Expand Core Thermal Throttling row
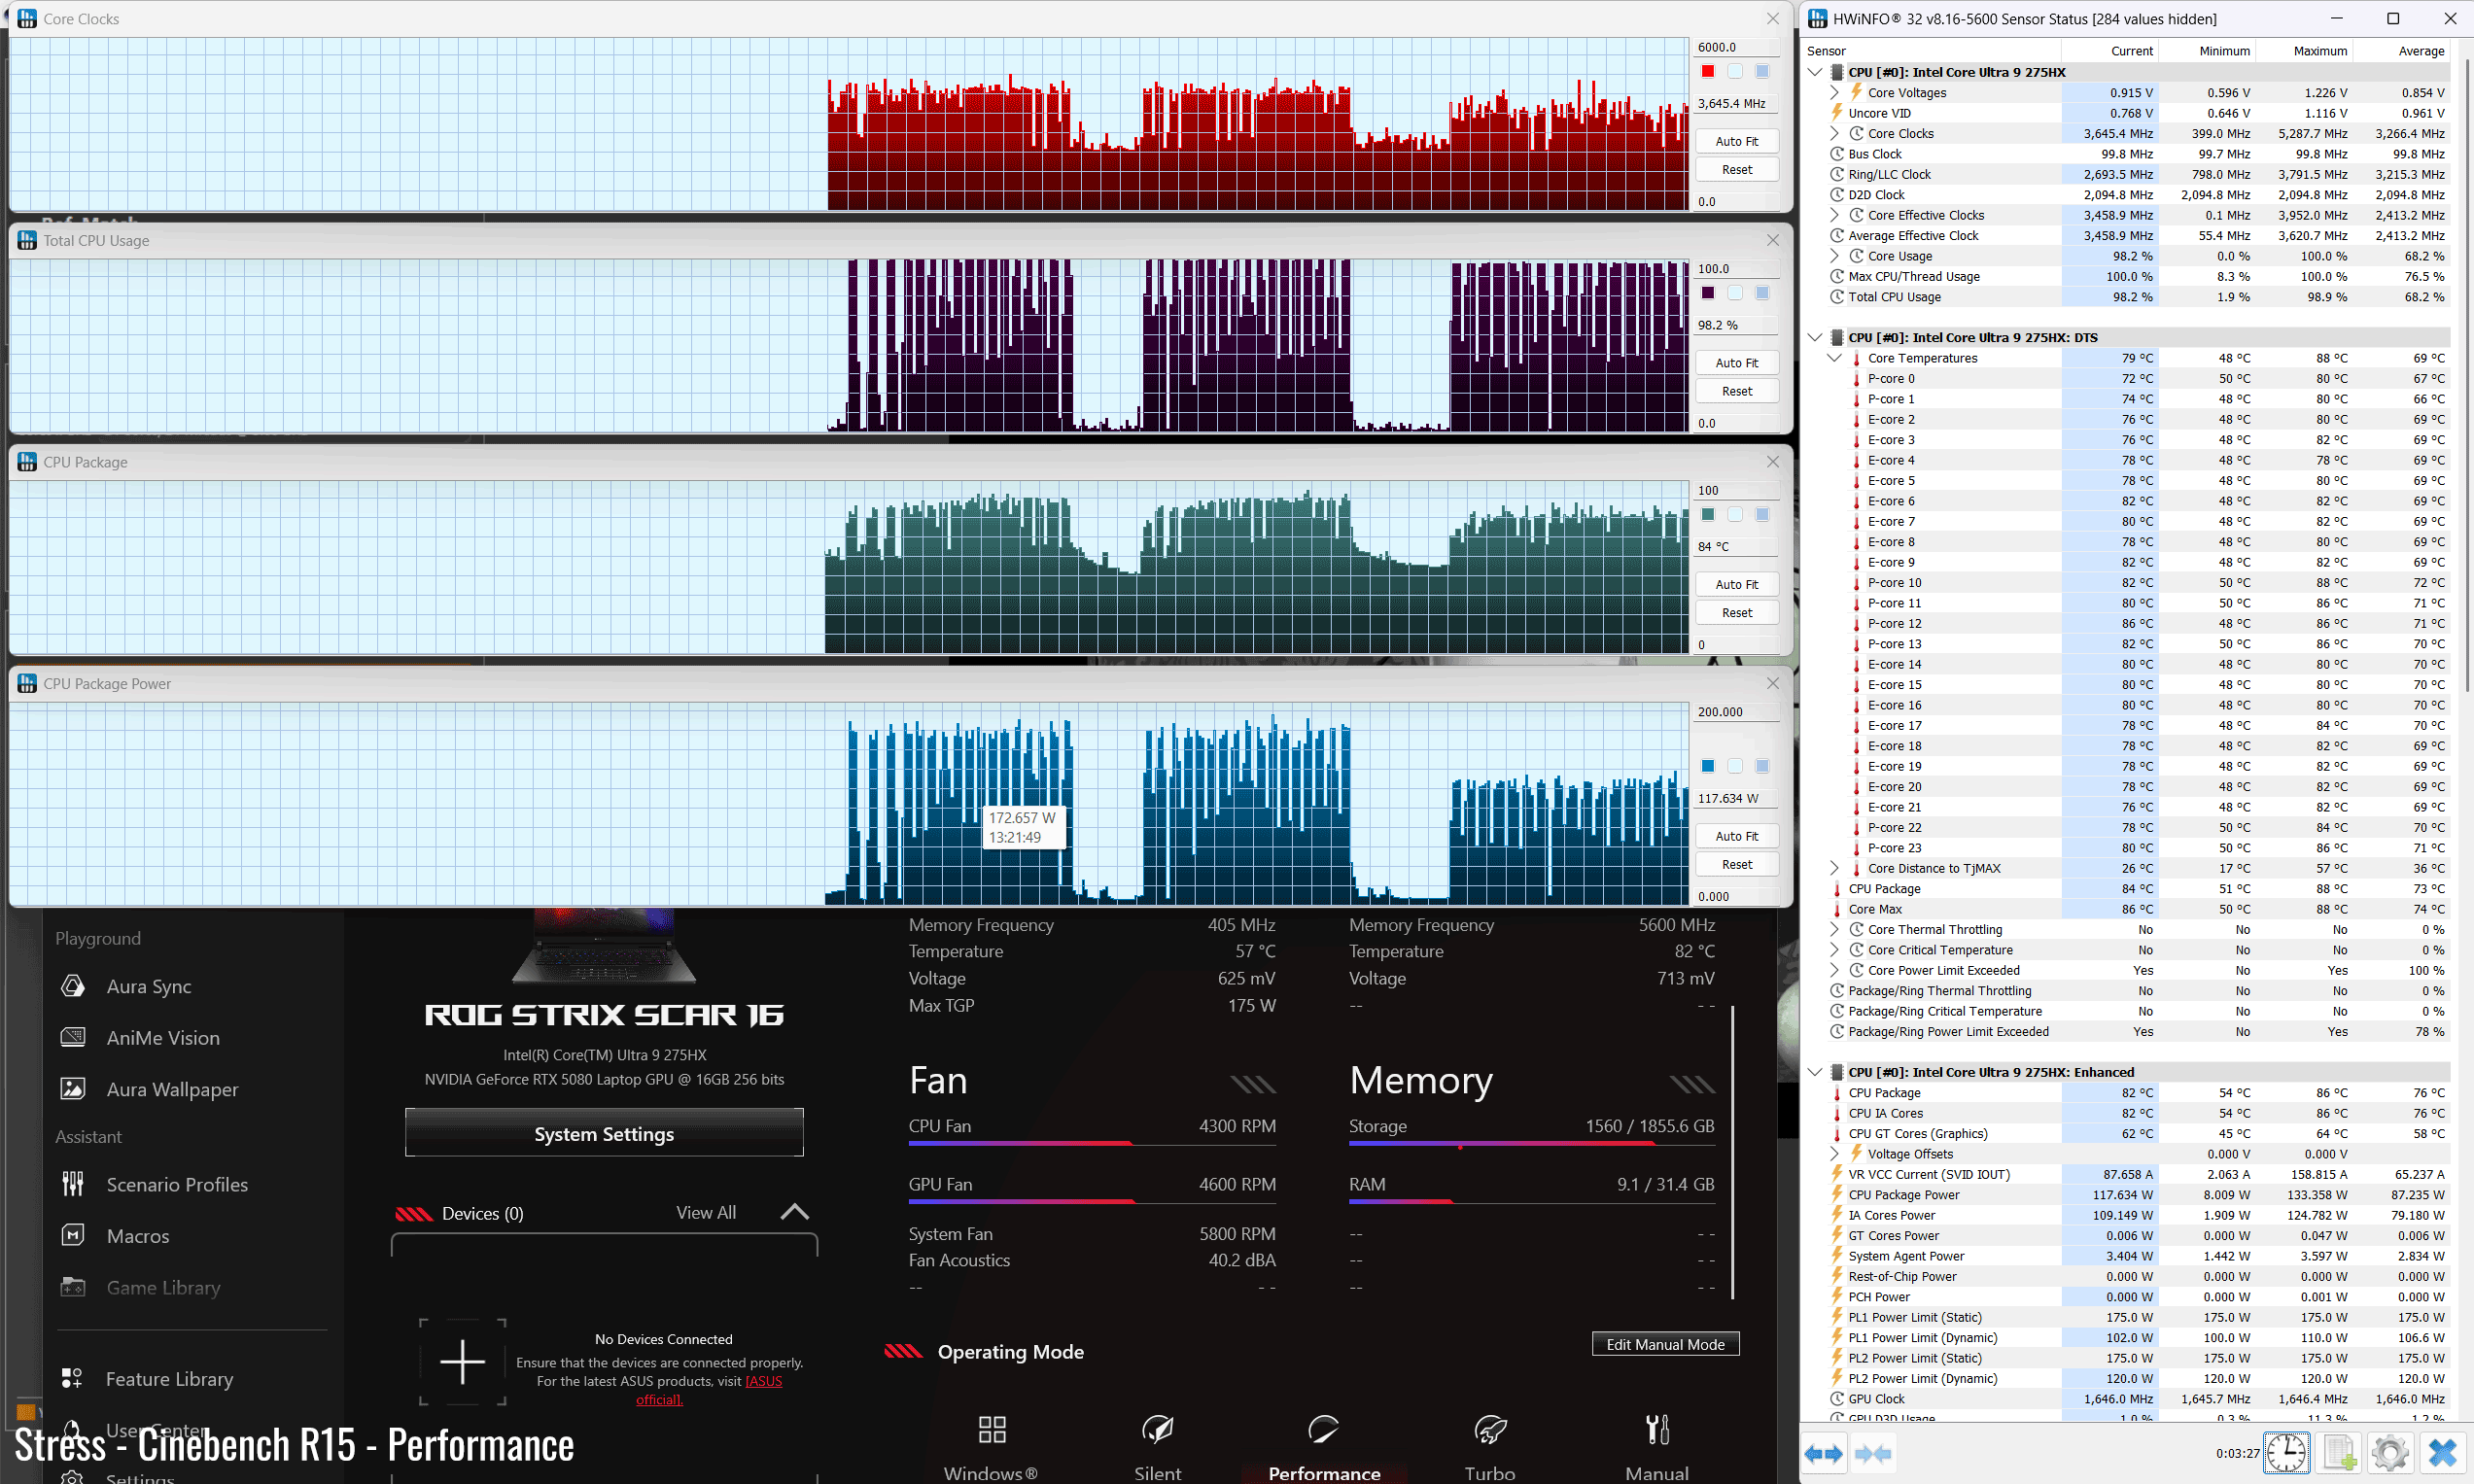This screenshot has height=1484, width=2474. [1834, 929]
